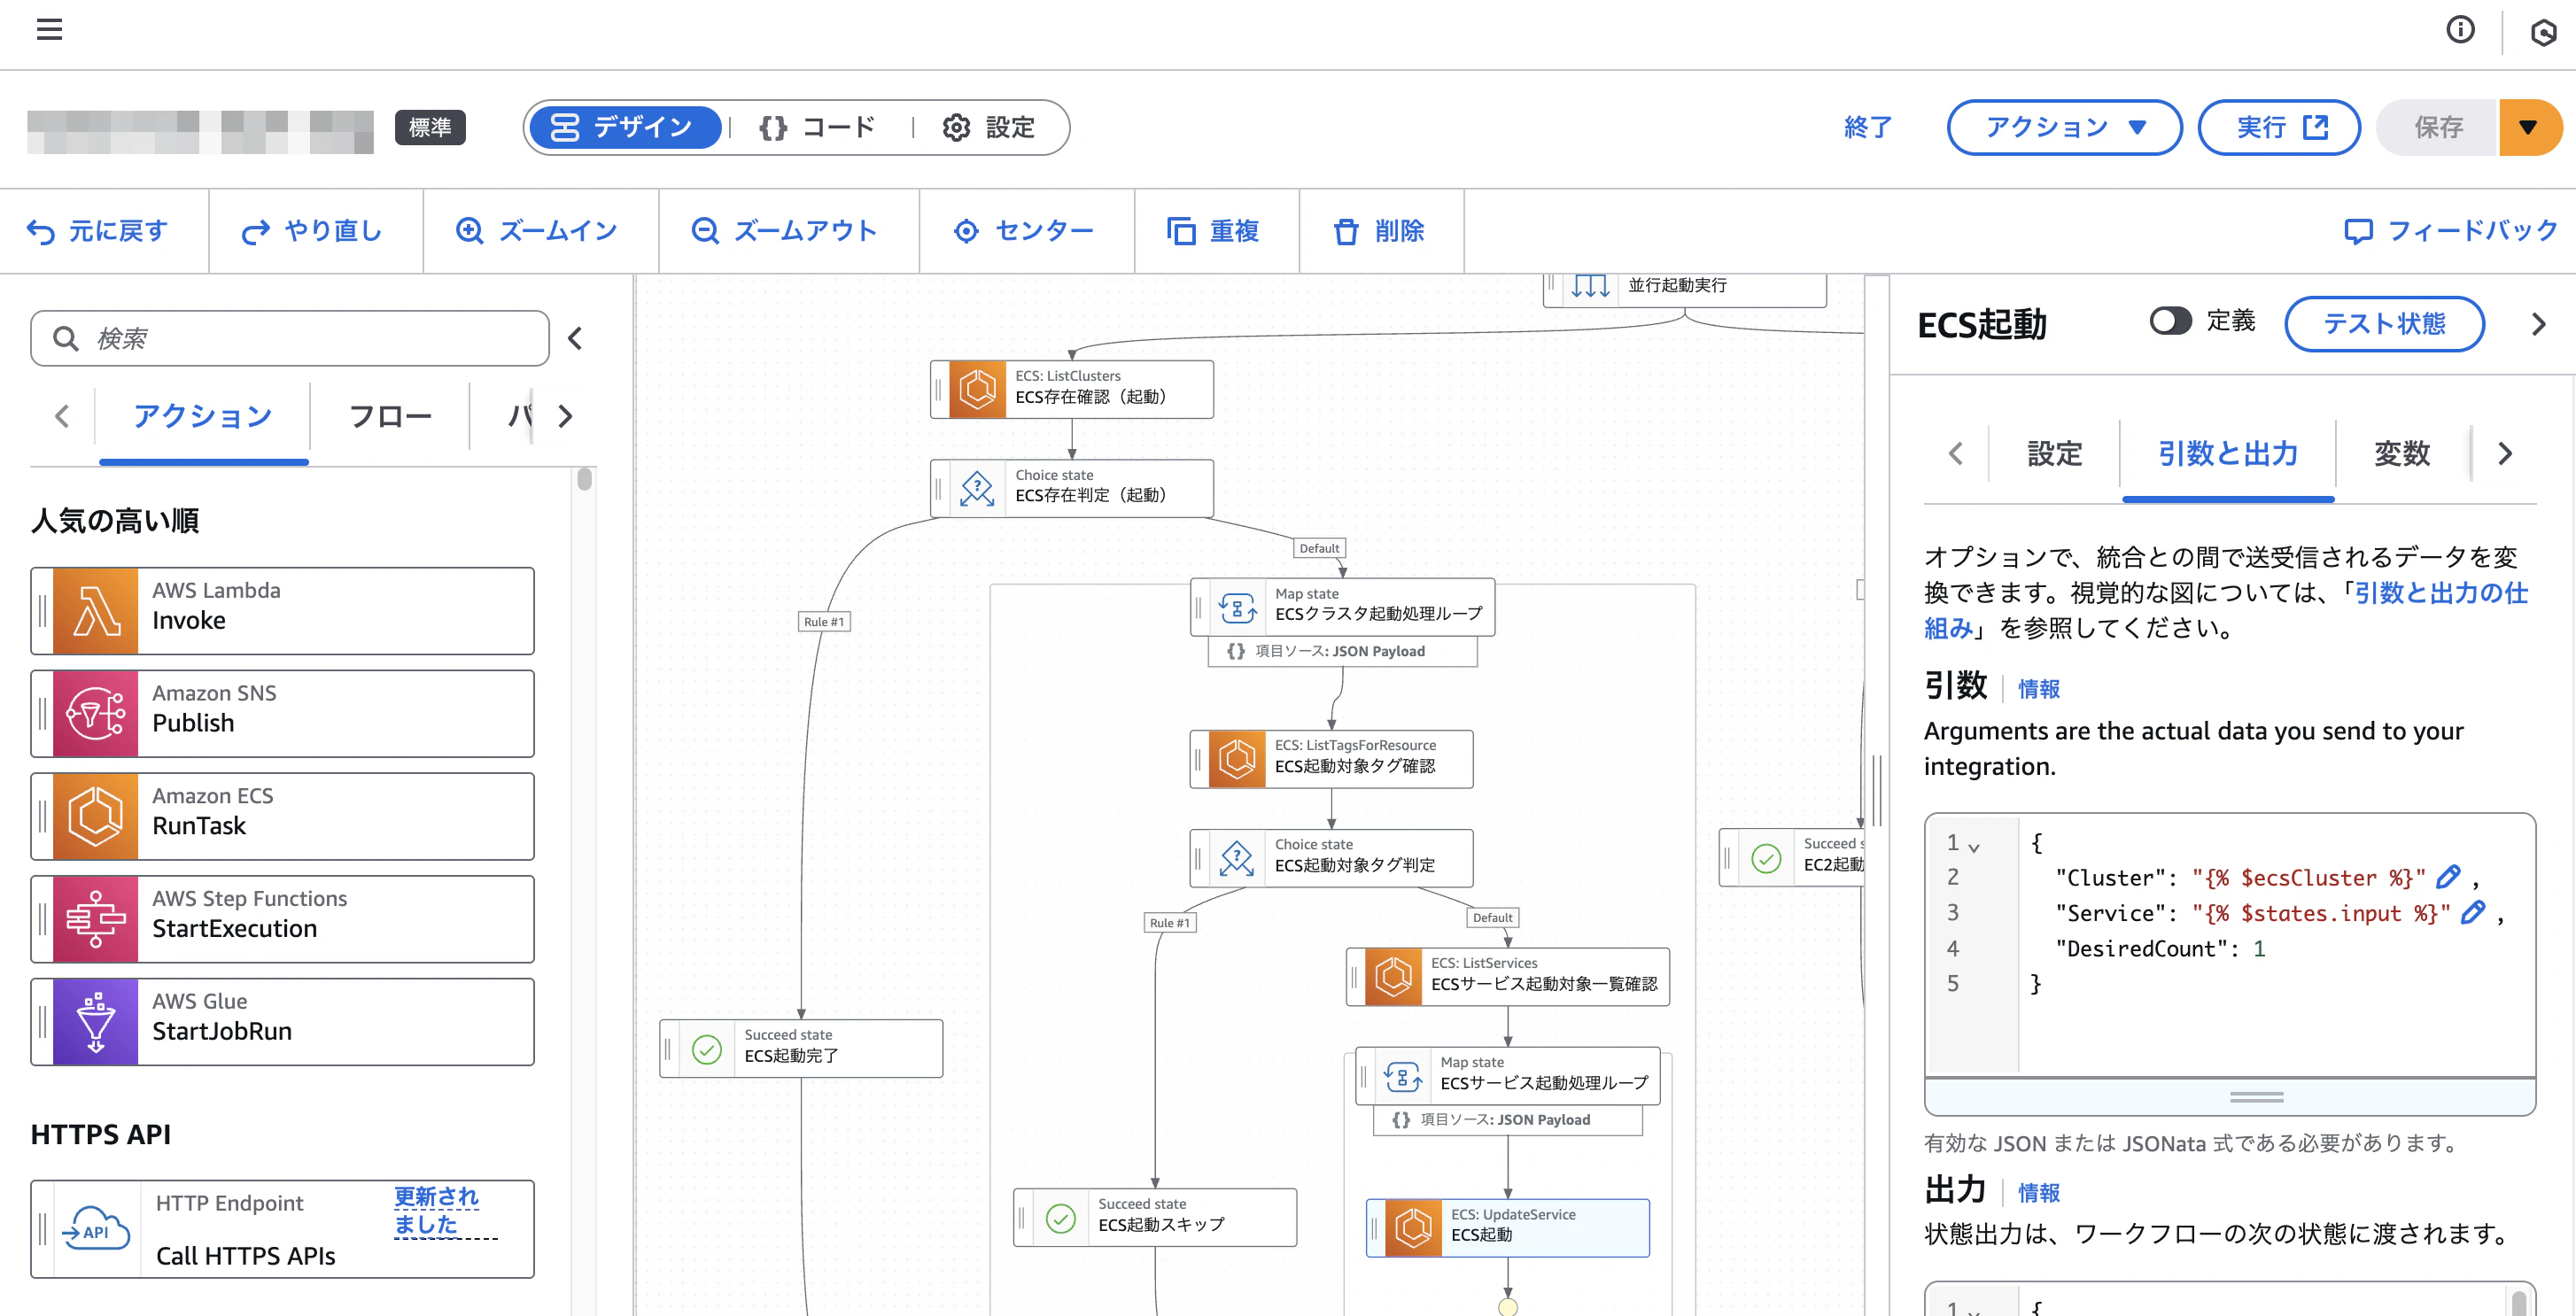Screen dimensions: 2576x1316
Task: Click the 情報 link beside 引数
Action: (x=2038, y=690)
